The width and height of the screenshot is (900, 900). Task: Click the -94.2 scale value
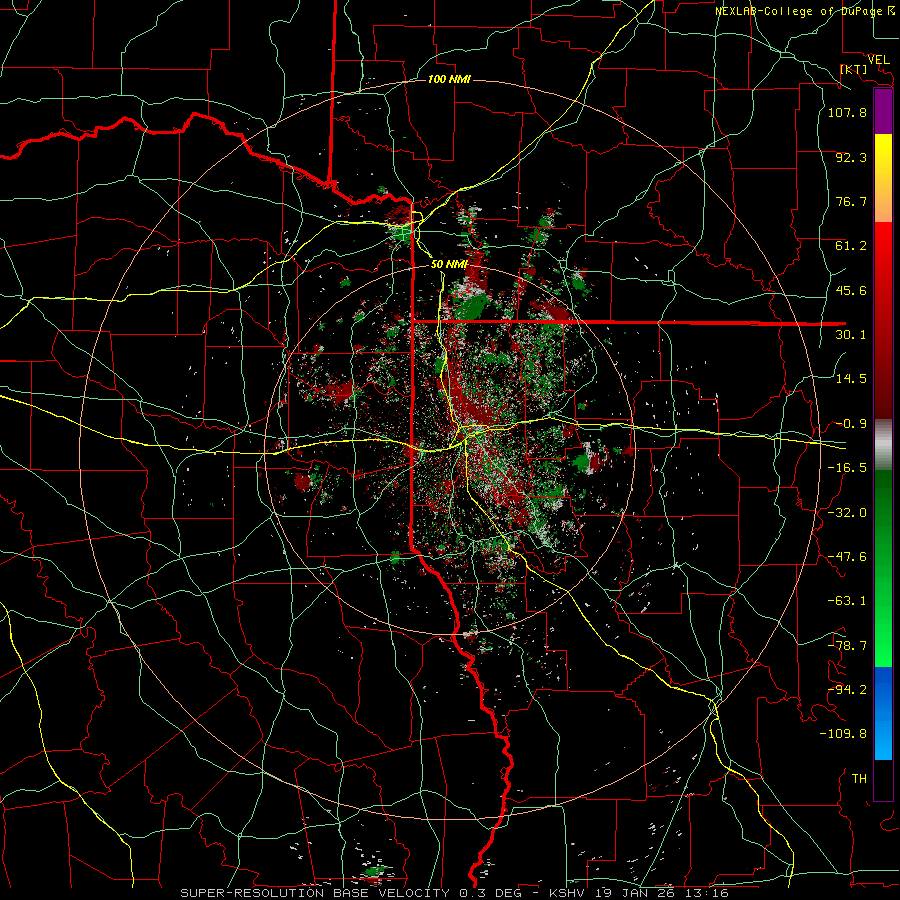pyautogui.click(x=847, y=690)
